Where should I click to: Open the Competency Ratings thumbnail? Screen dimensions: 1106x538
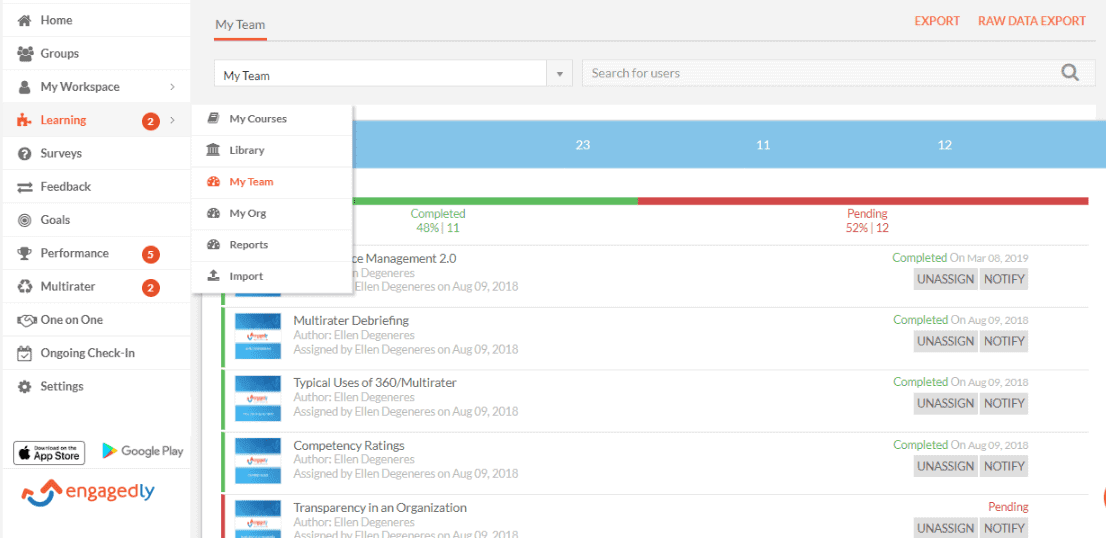tap(257, 462)
